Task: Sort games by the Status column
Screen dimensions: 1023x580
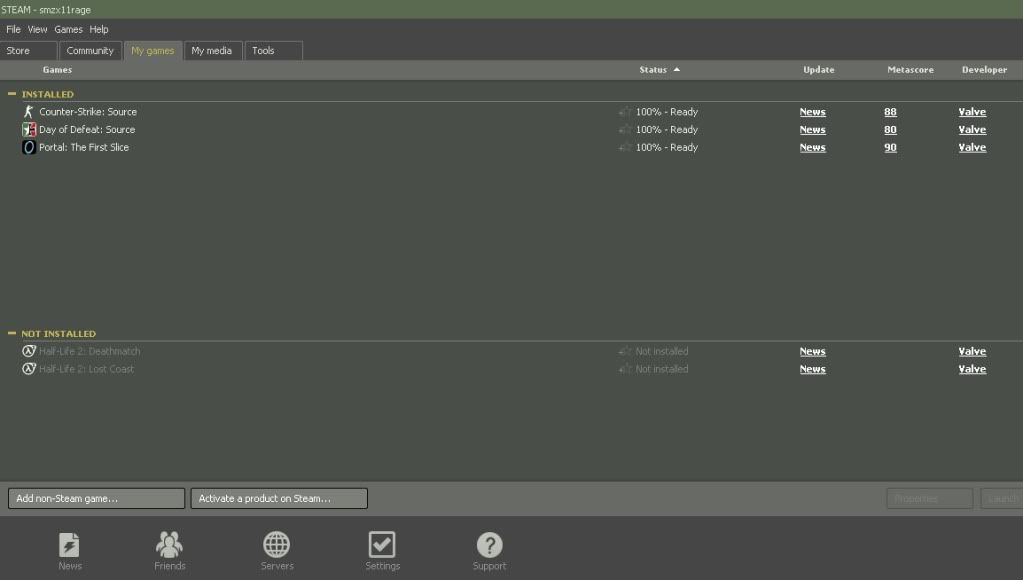Action: tap(660, 70)
